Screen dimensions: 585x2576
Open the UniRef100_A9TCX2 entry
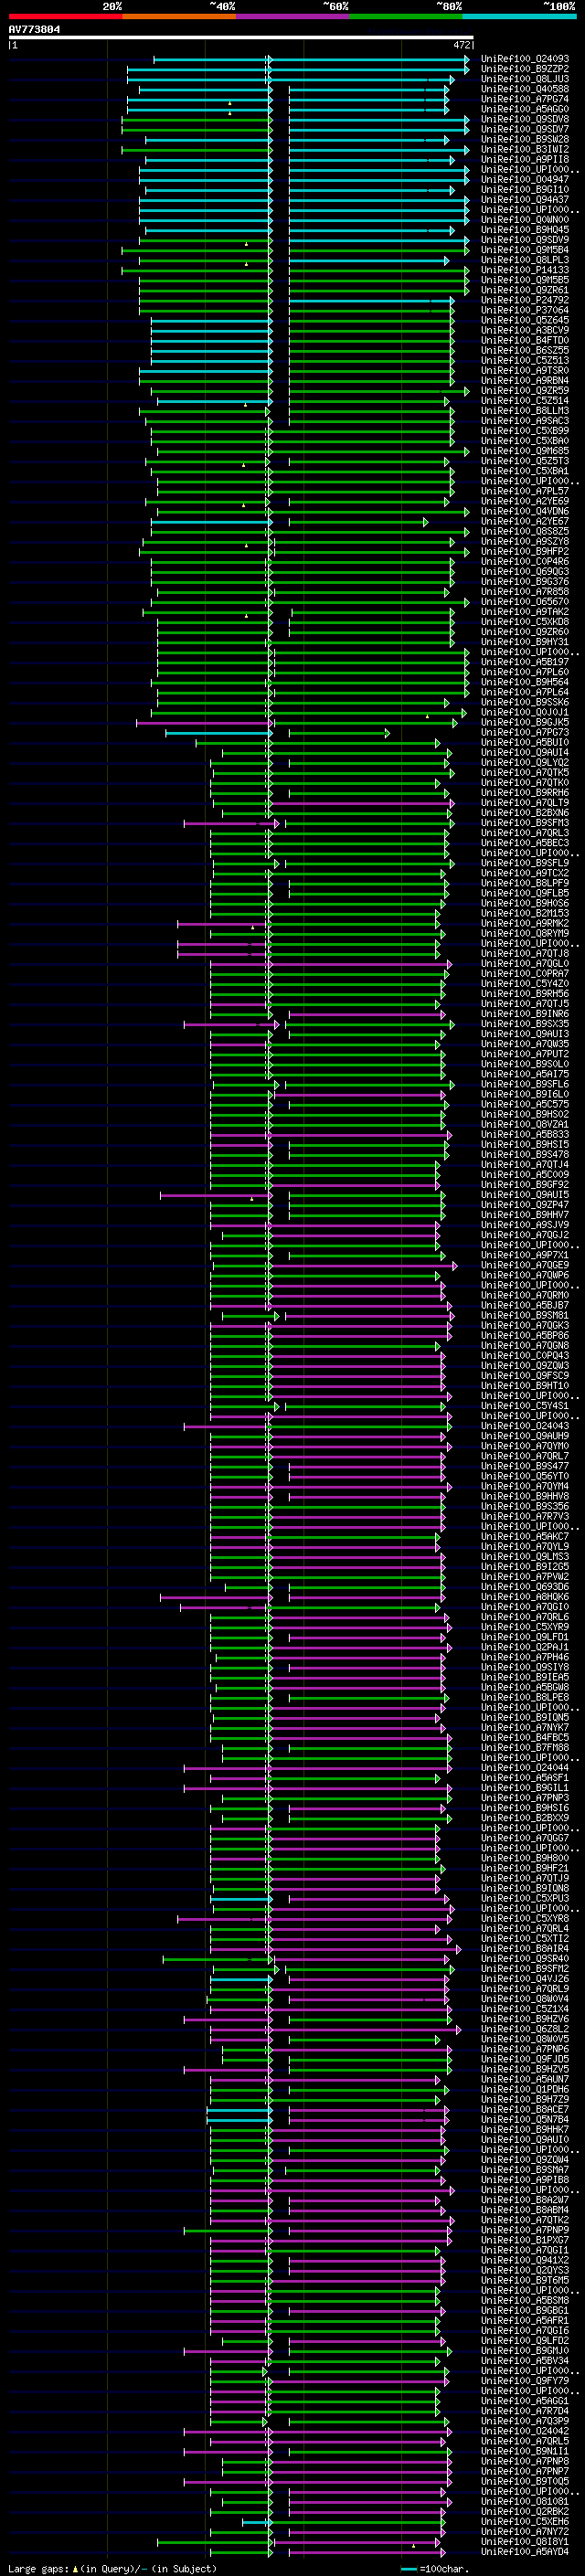525,873
